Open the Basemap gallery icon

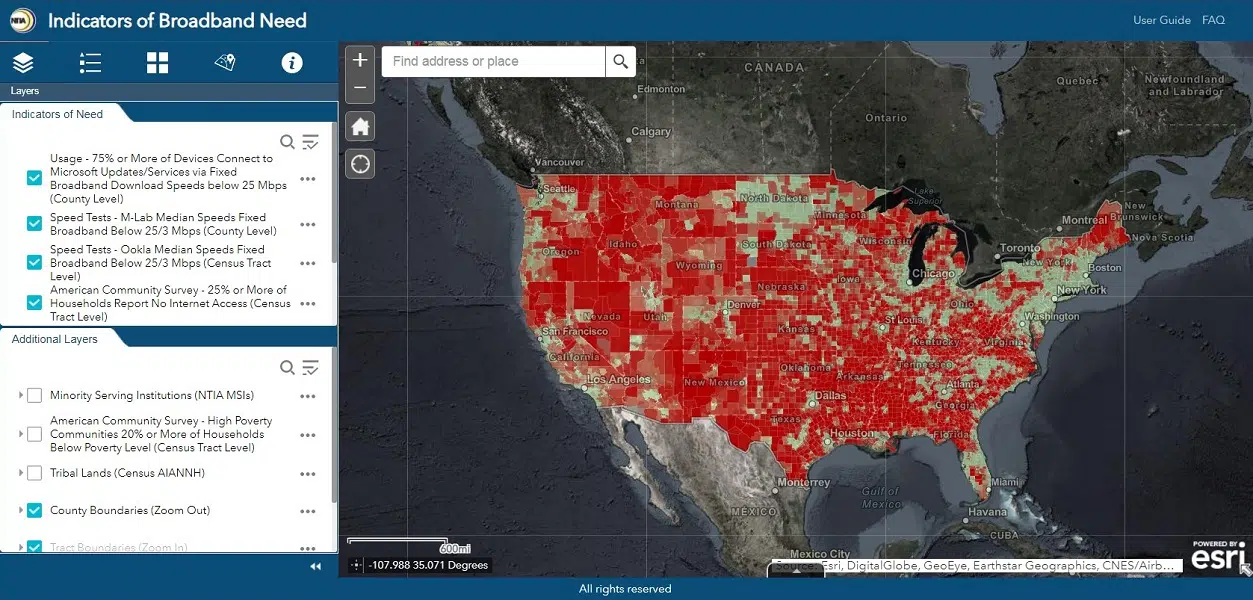point(157,62)
